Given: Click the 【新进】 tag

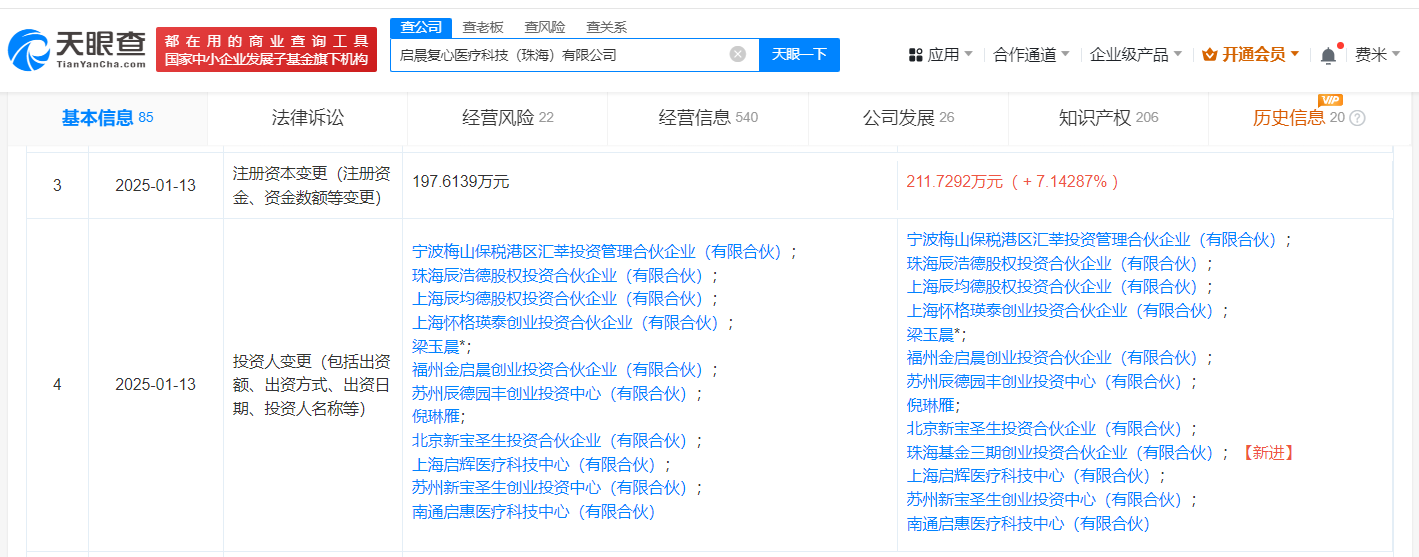Looking at the screenshot, I should [x=1268, y=453].
